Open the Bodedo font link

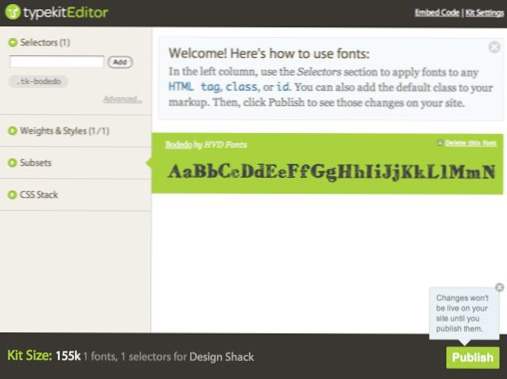[x=179, y=145]
